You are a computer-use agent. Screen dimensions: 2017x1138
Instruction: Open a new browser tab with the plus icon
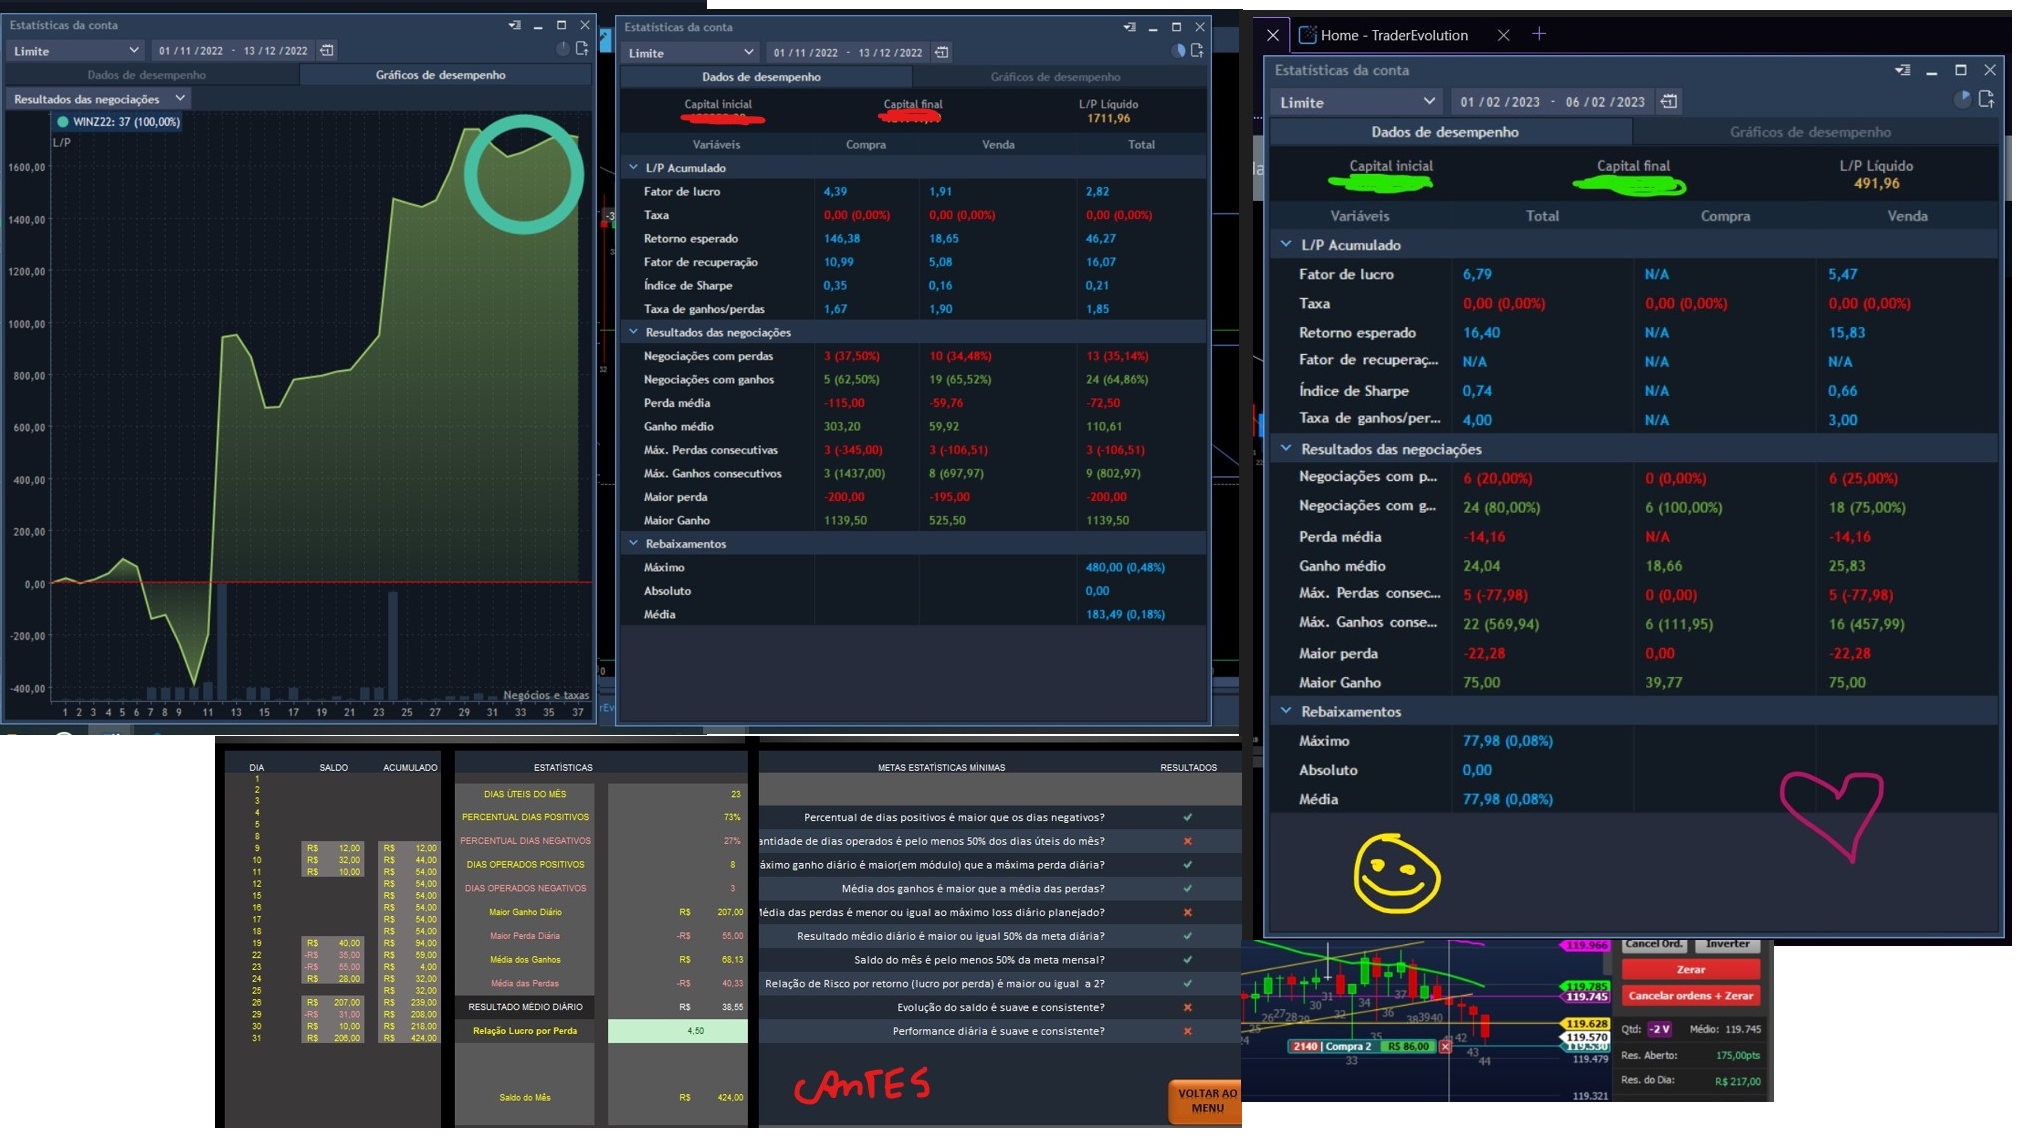(x=1539, y=34)
